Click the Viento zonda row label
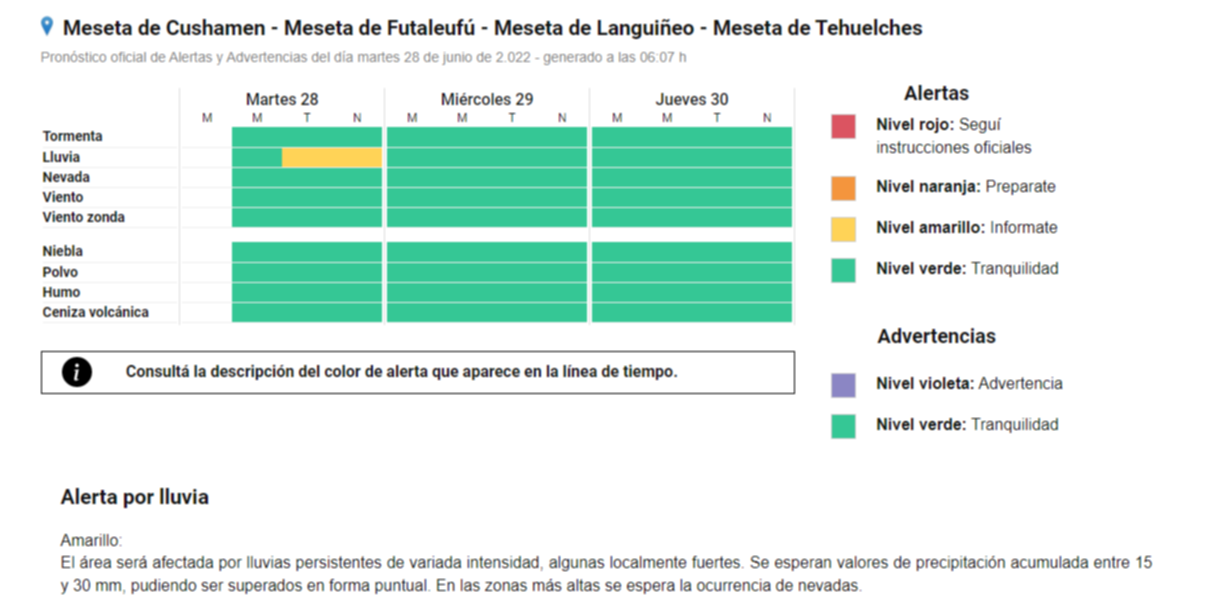The image size is (1218, 604). click(x=84, y=217)
